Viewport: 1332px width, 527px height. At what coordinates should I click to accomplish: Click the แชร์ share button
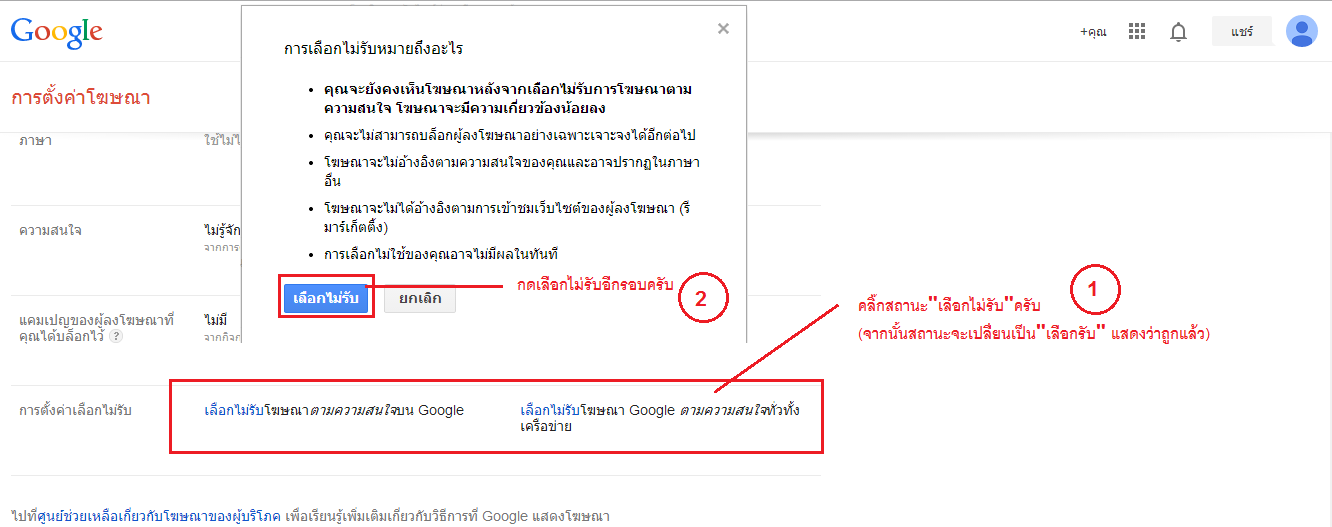(1242, 31)
